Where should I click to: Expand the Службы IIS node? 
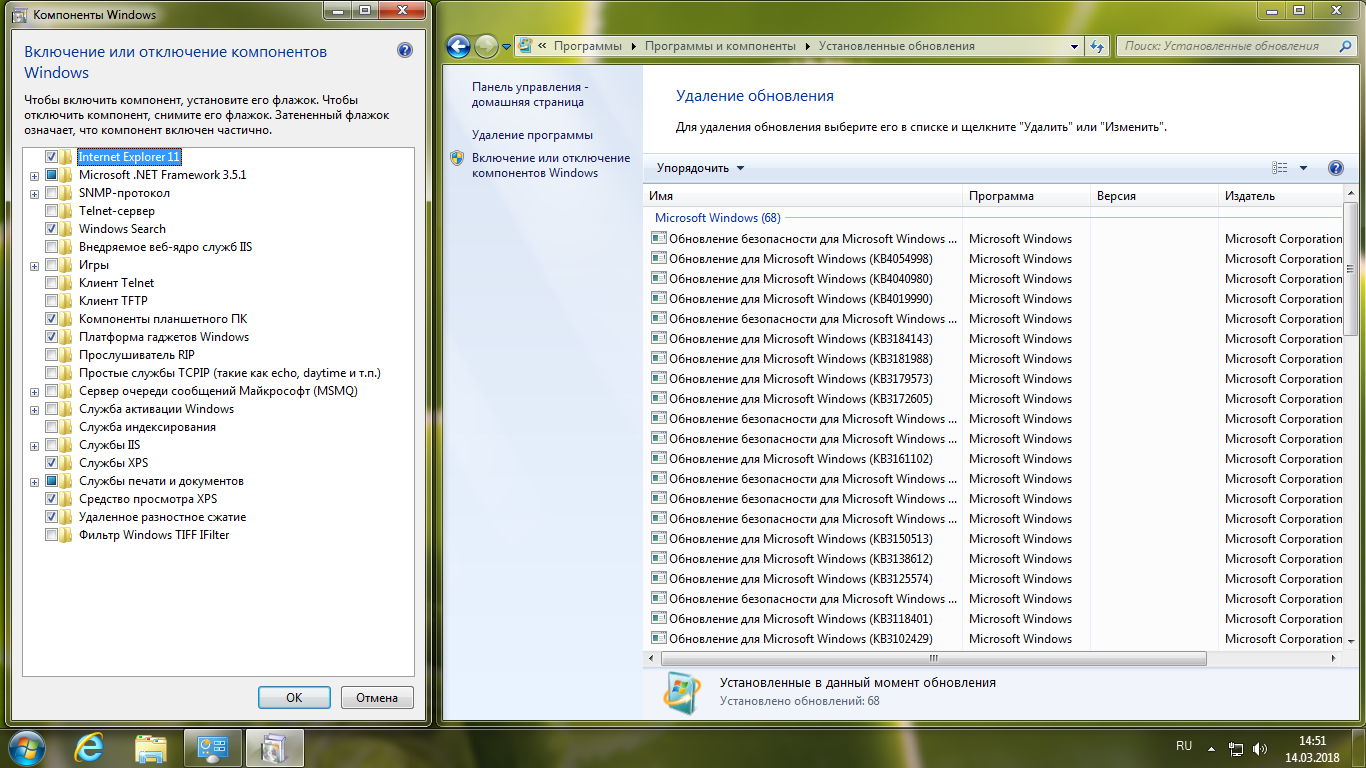pyautogui.click(x=35, y=445)
